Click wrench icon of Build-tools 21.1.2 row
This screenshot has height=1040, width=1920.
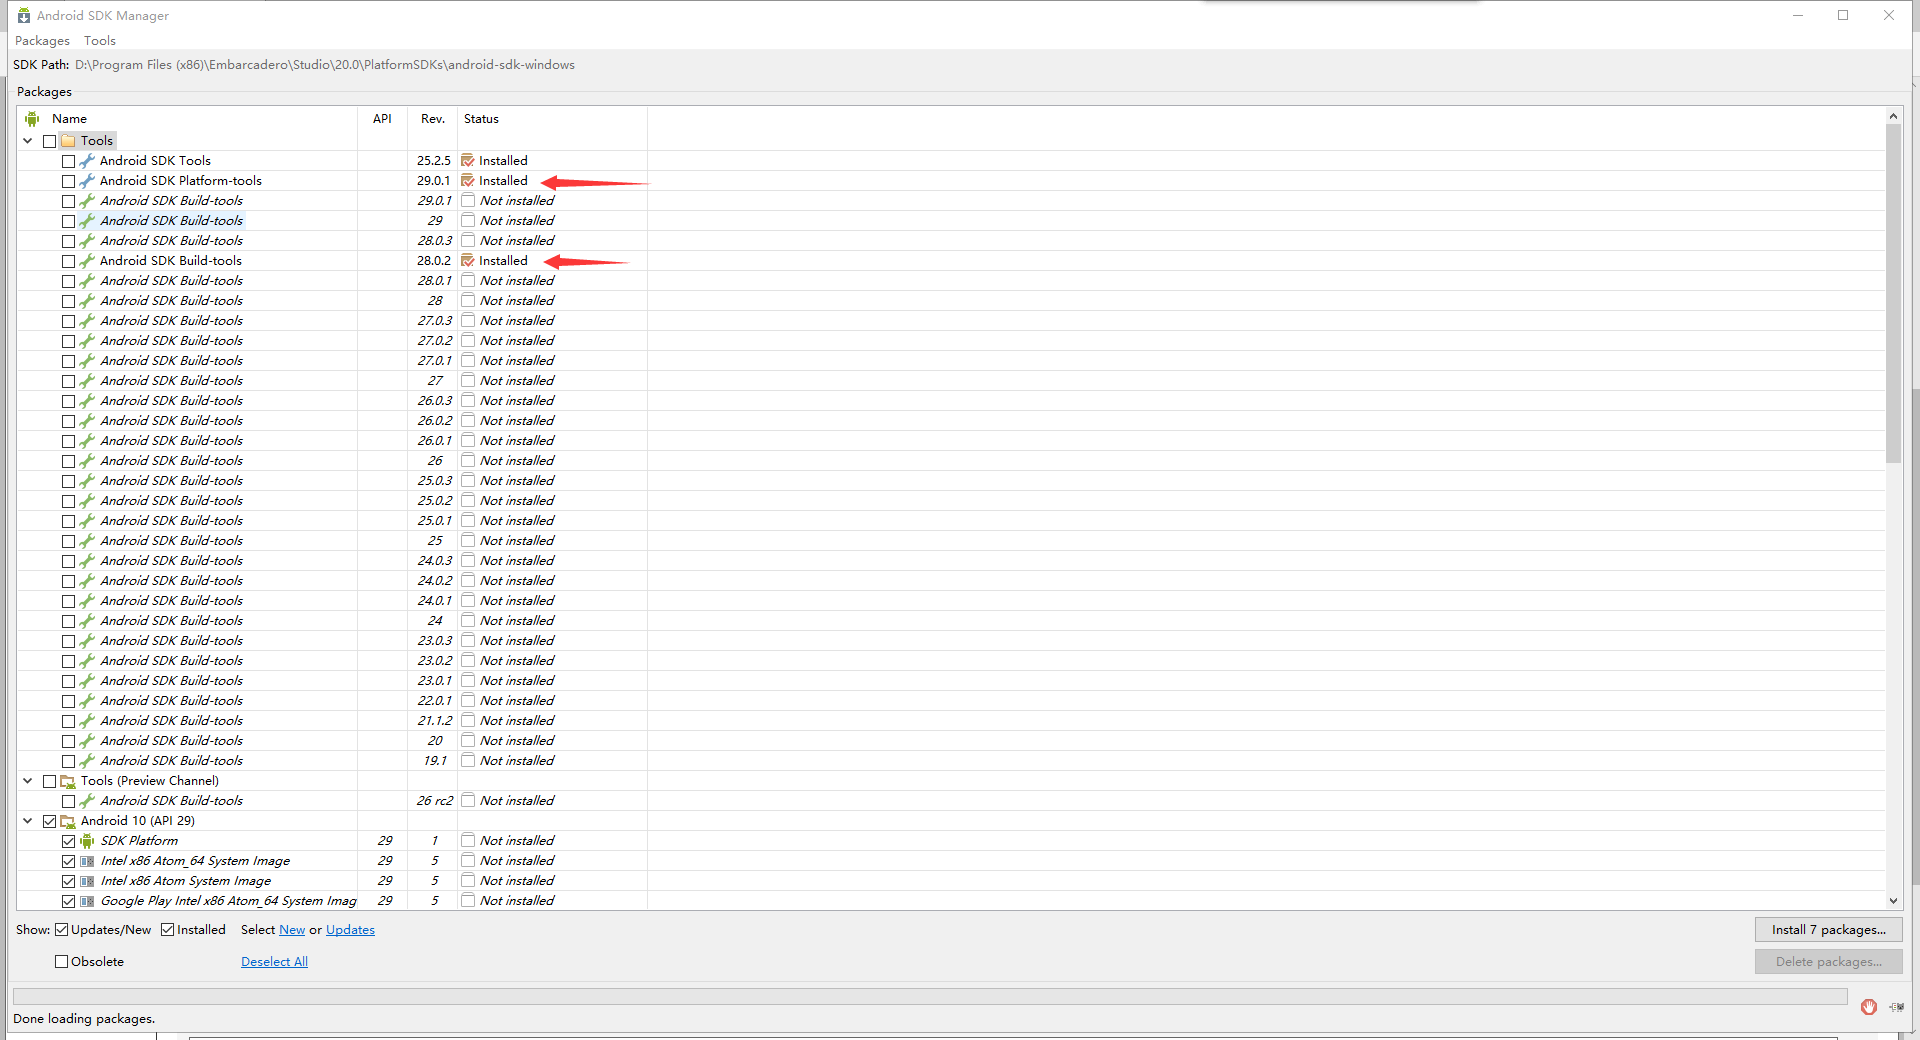click(x=87, y=721)
